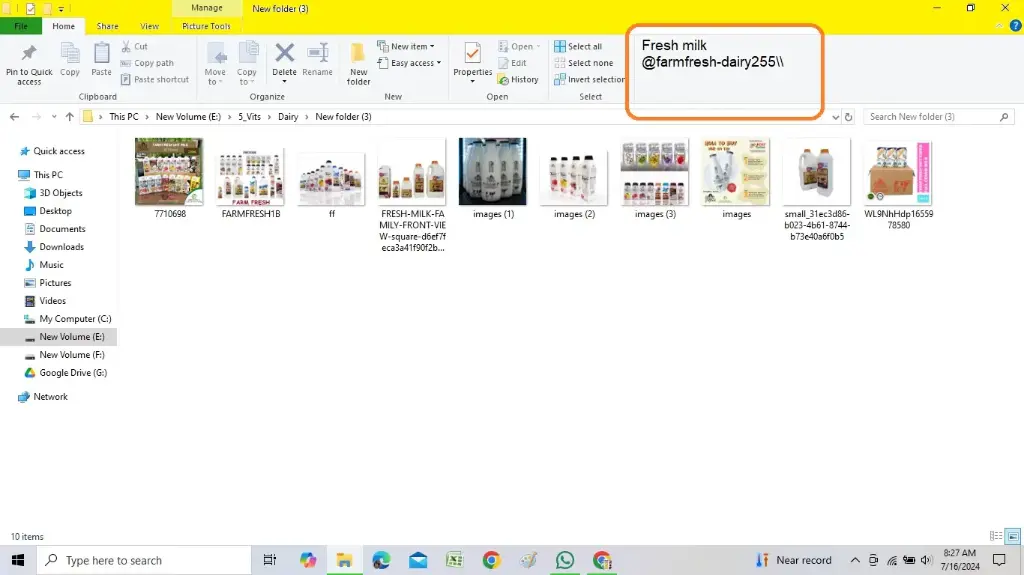Open Task View on taskbar
Image resolution: width=1024 pixels, height=575 pixels.
pyautogui.click(x=270, y=560)
